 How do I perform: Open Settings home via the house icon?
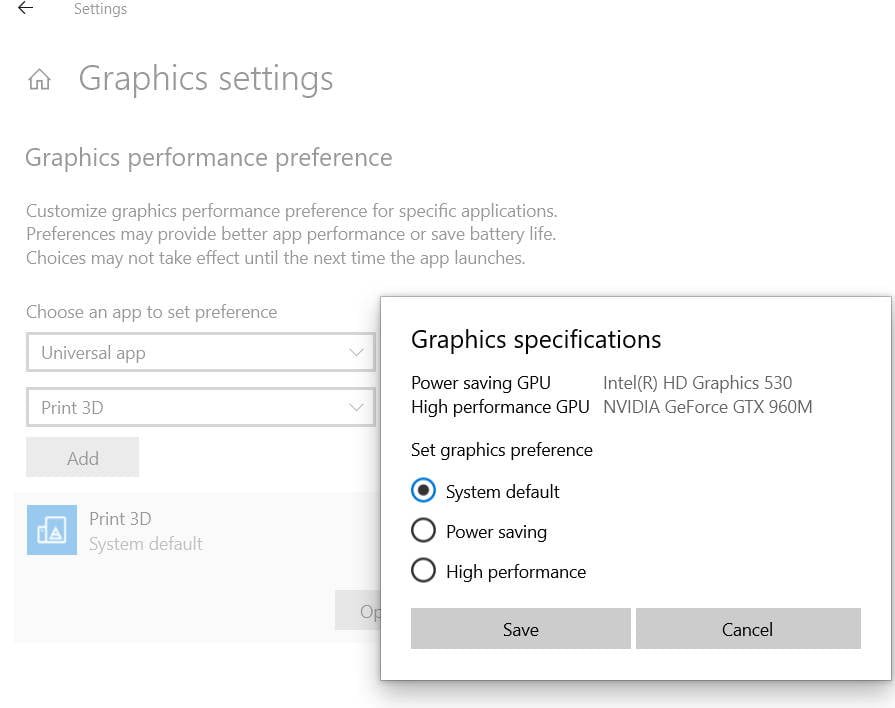tap(39, 79)
